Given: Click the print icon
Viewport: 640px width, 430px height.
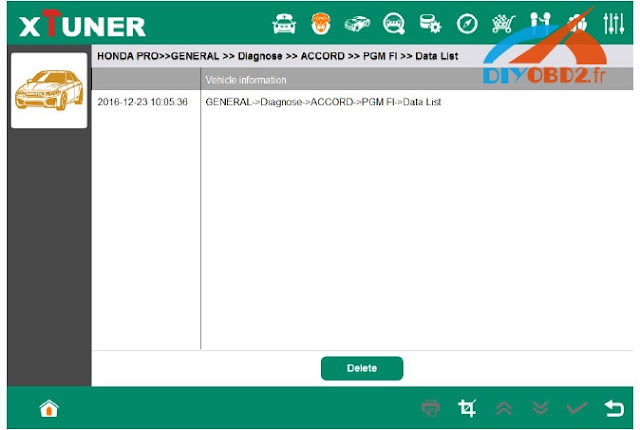Looking at the screenshot, I should coord(430,408).
